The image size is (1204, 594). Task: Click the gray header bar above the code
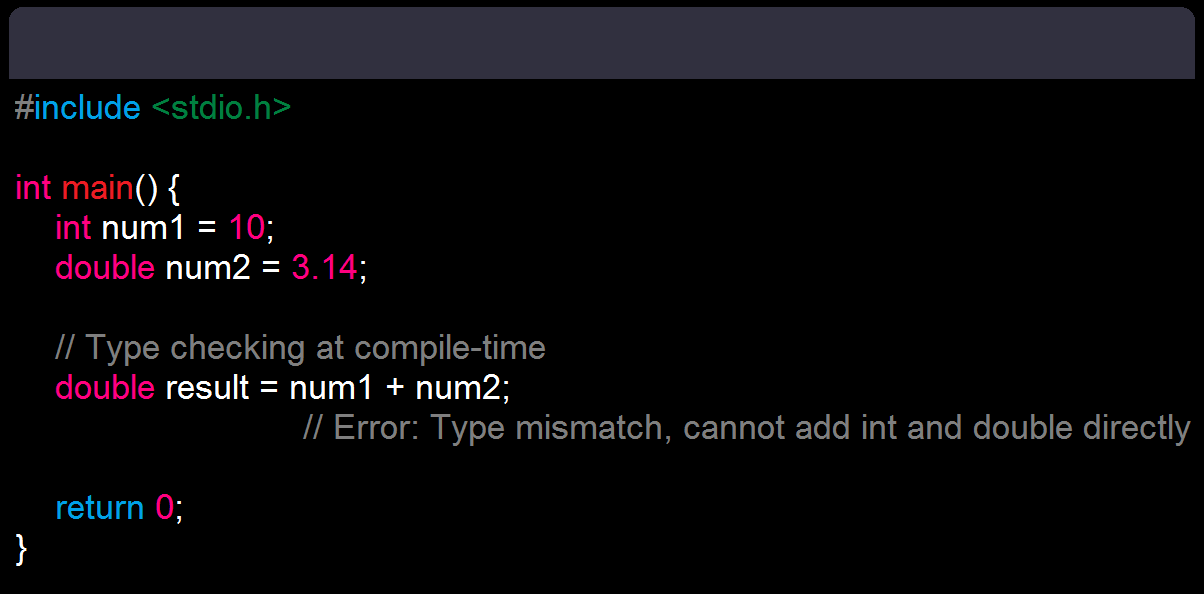pos(602,43)
